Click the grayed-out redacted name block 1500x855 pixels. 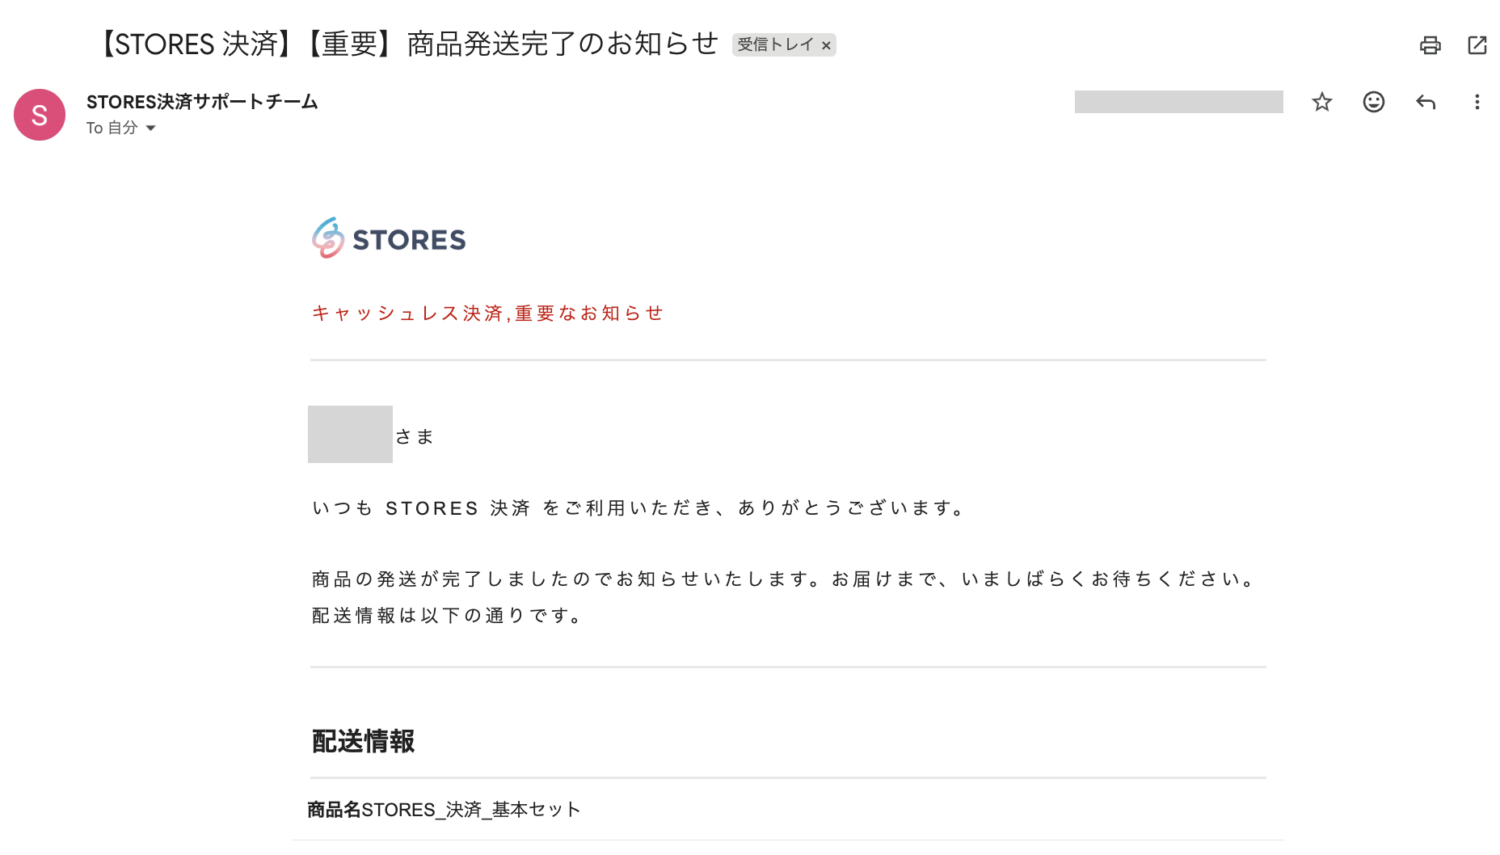[x=350, y=434]
